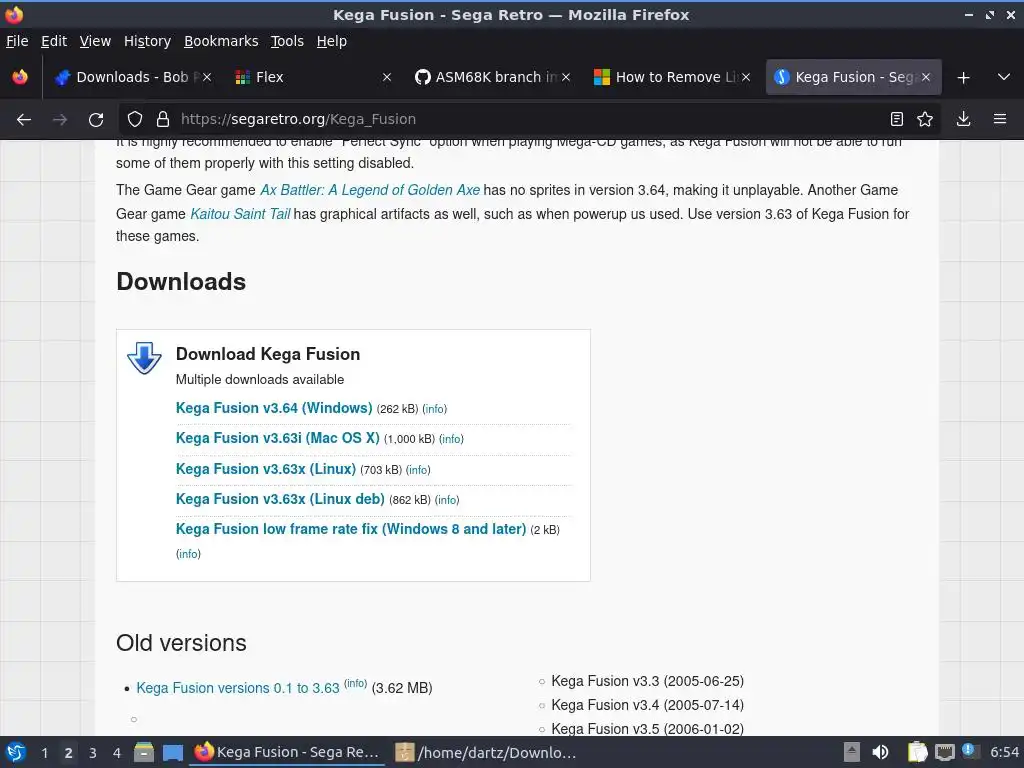Open the removable media eject tray icon
1024x768 pixels.
point(852,752)
